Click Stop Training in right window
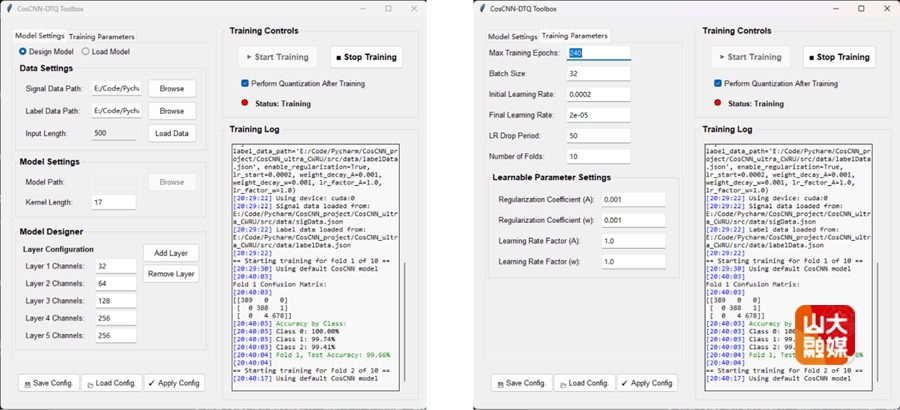This screenshot has height=410, width=900. [x=839, y=57]
